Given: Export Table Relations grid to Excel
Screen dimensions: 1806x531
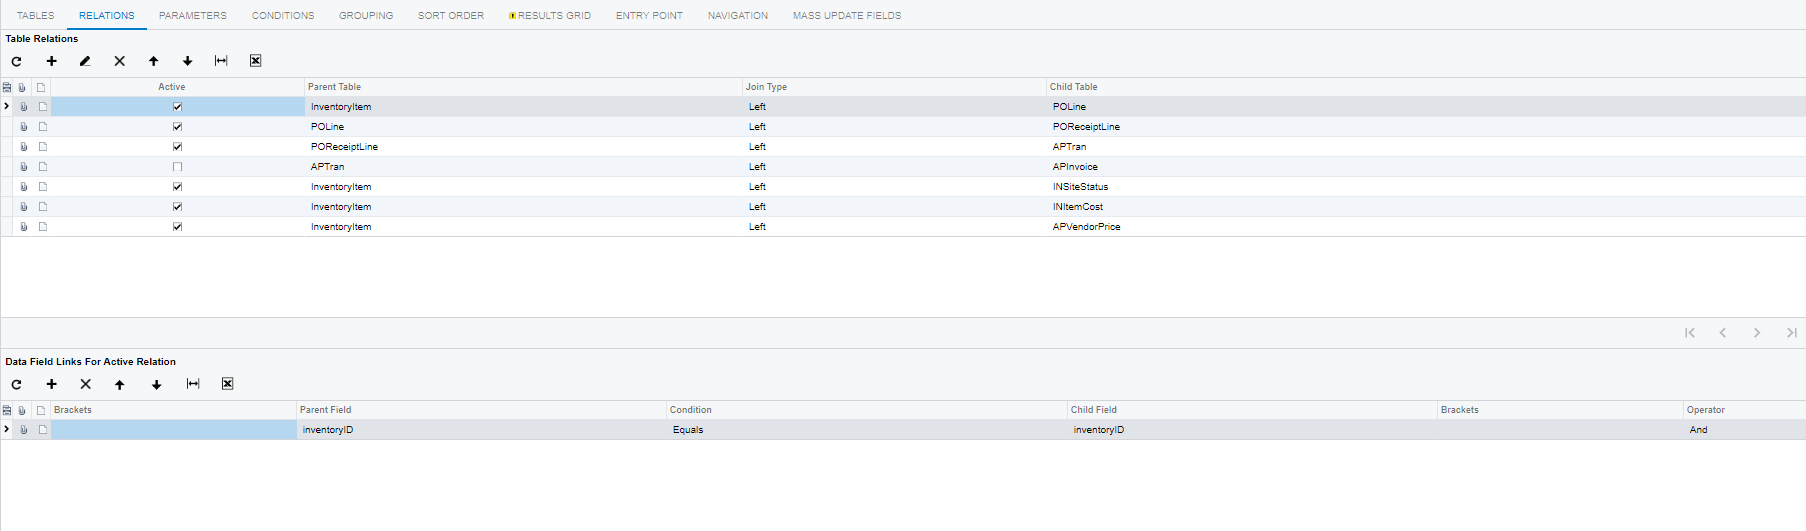Looking at the screenshot, I should (x=255, y=61).
